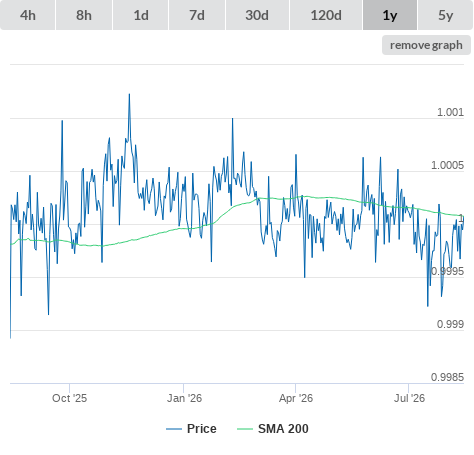Expand chart to 5y range
Screen dimensions: 474x455
tap(446, 15)
